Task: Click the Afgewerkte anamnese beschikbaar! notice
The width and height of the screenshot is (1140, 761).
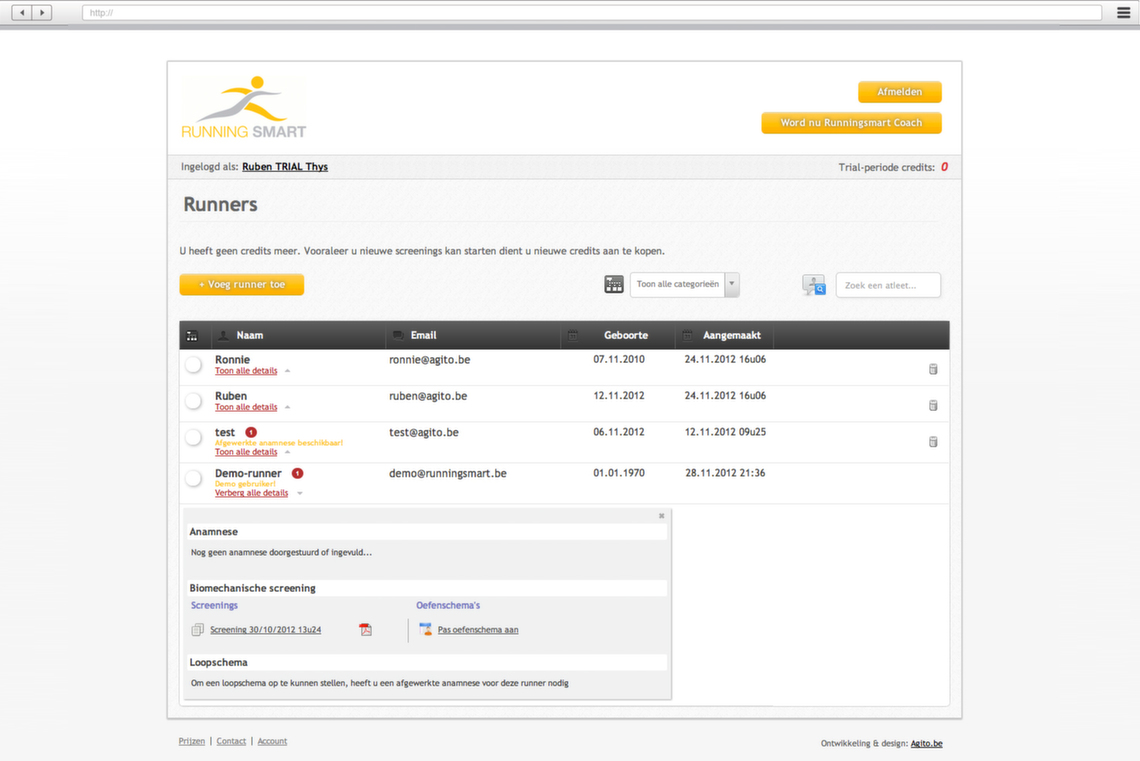Action: pyautogui.click(x=278, y=443)
